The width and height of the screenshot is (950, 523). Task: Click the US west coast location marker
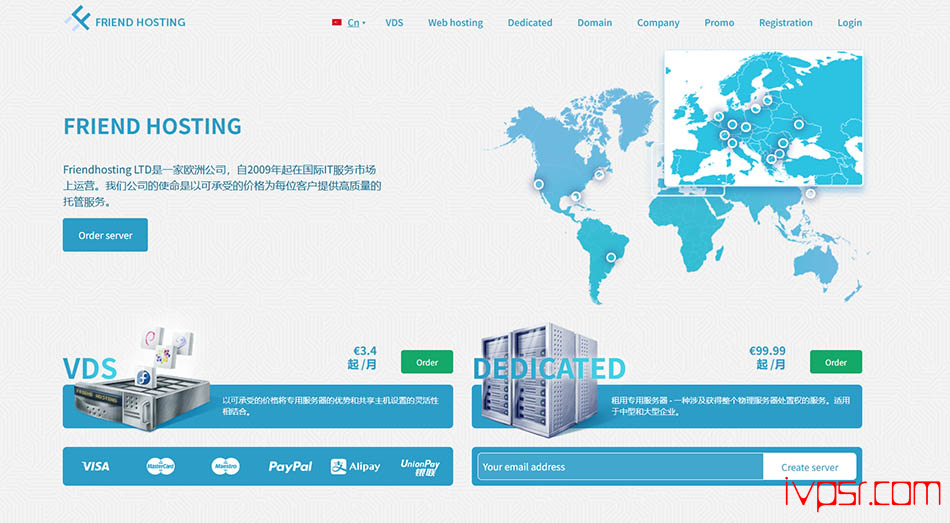click(x=539, y=184)
